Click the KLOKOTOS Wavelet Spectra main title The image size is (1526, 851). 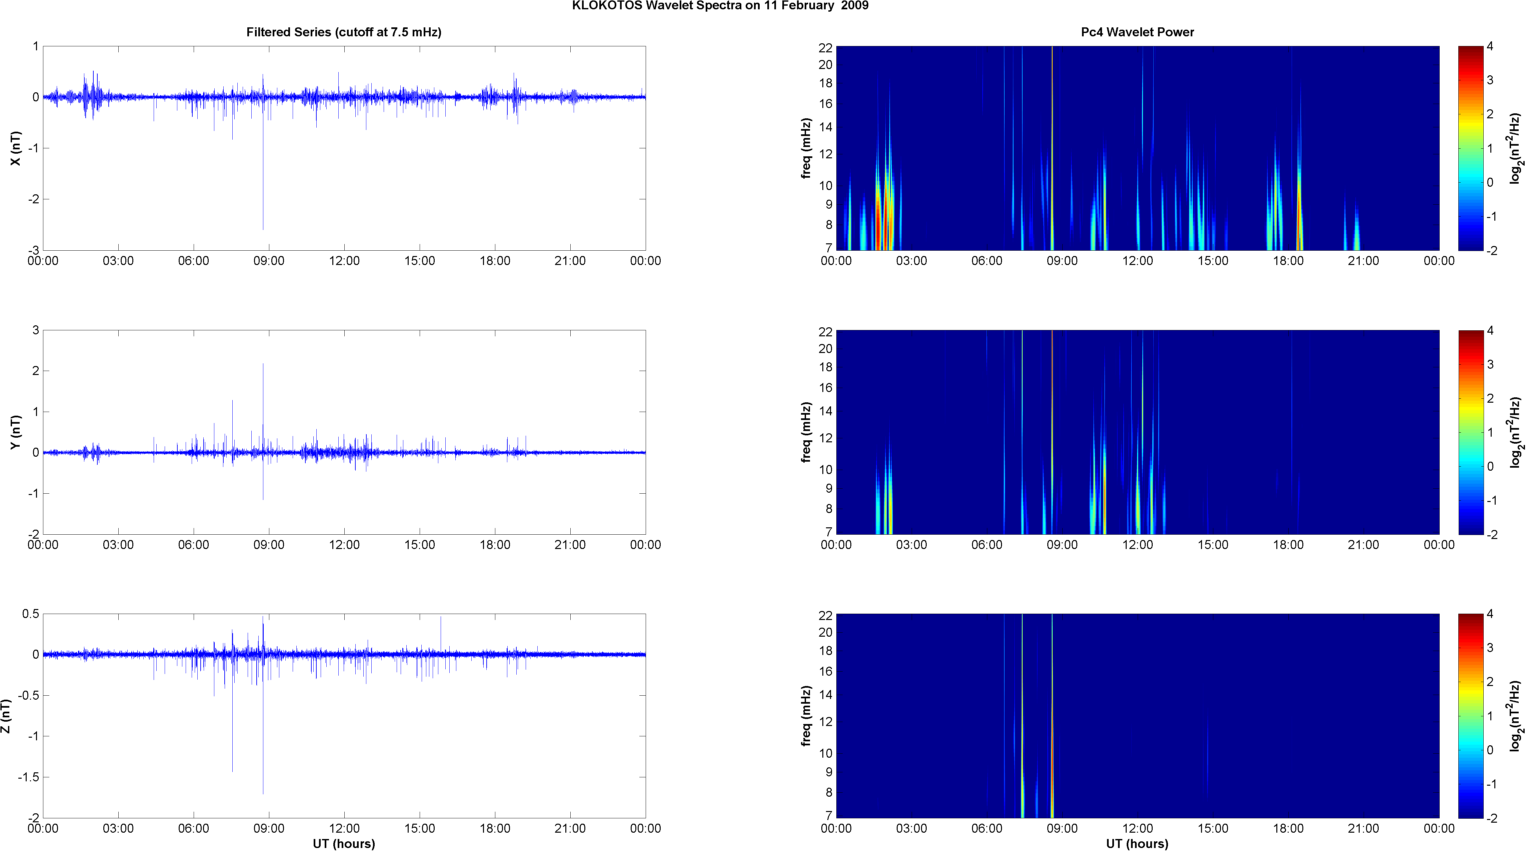click(x=720, y=6)
